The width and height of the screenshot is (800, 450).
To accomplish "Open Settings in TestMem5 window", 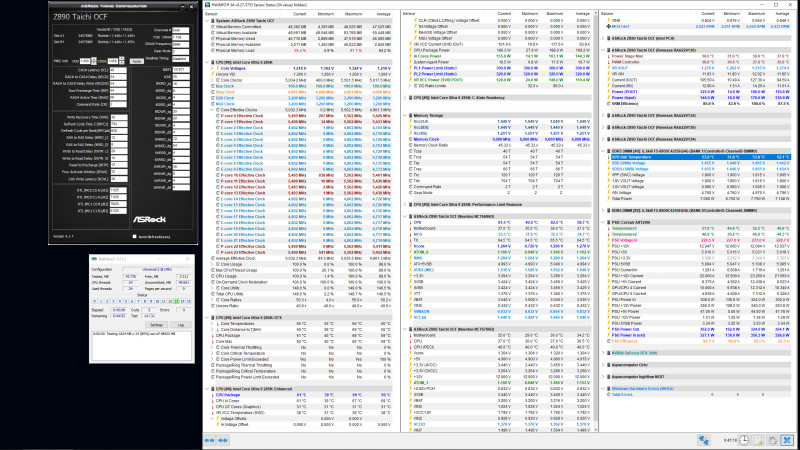I will (156, 324).
